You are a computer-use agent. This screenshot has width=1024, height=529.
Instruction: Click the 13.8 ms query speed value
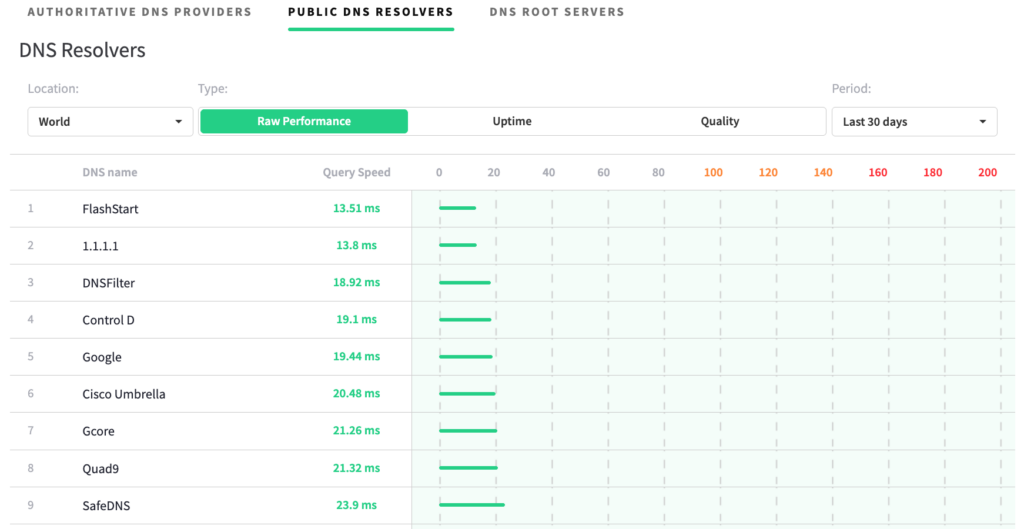coord(357,246)
